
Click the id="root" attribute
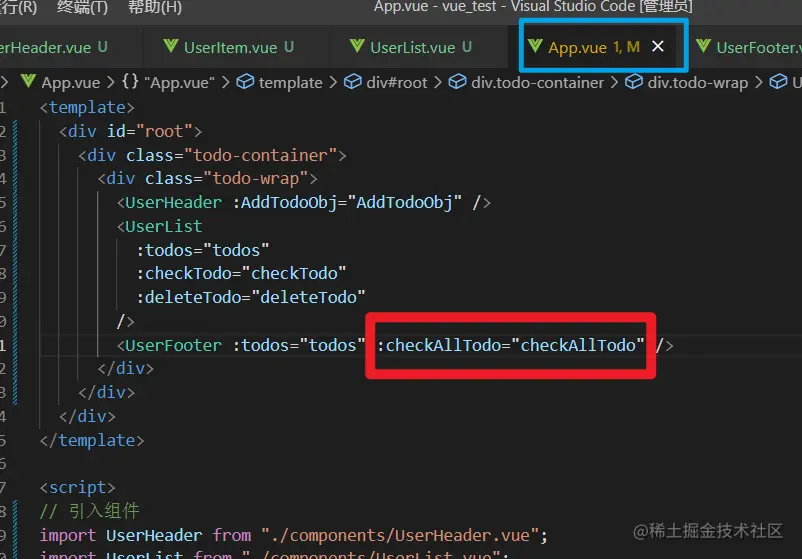(149, 131)
